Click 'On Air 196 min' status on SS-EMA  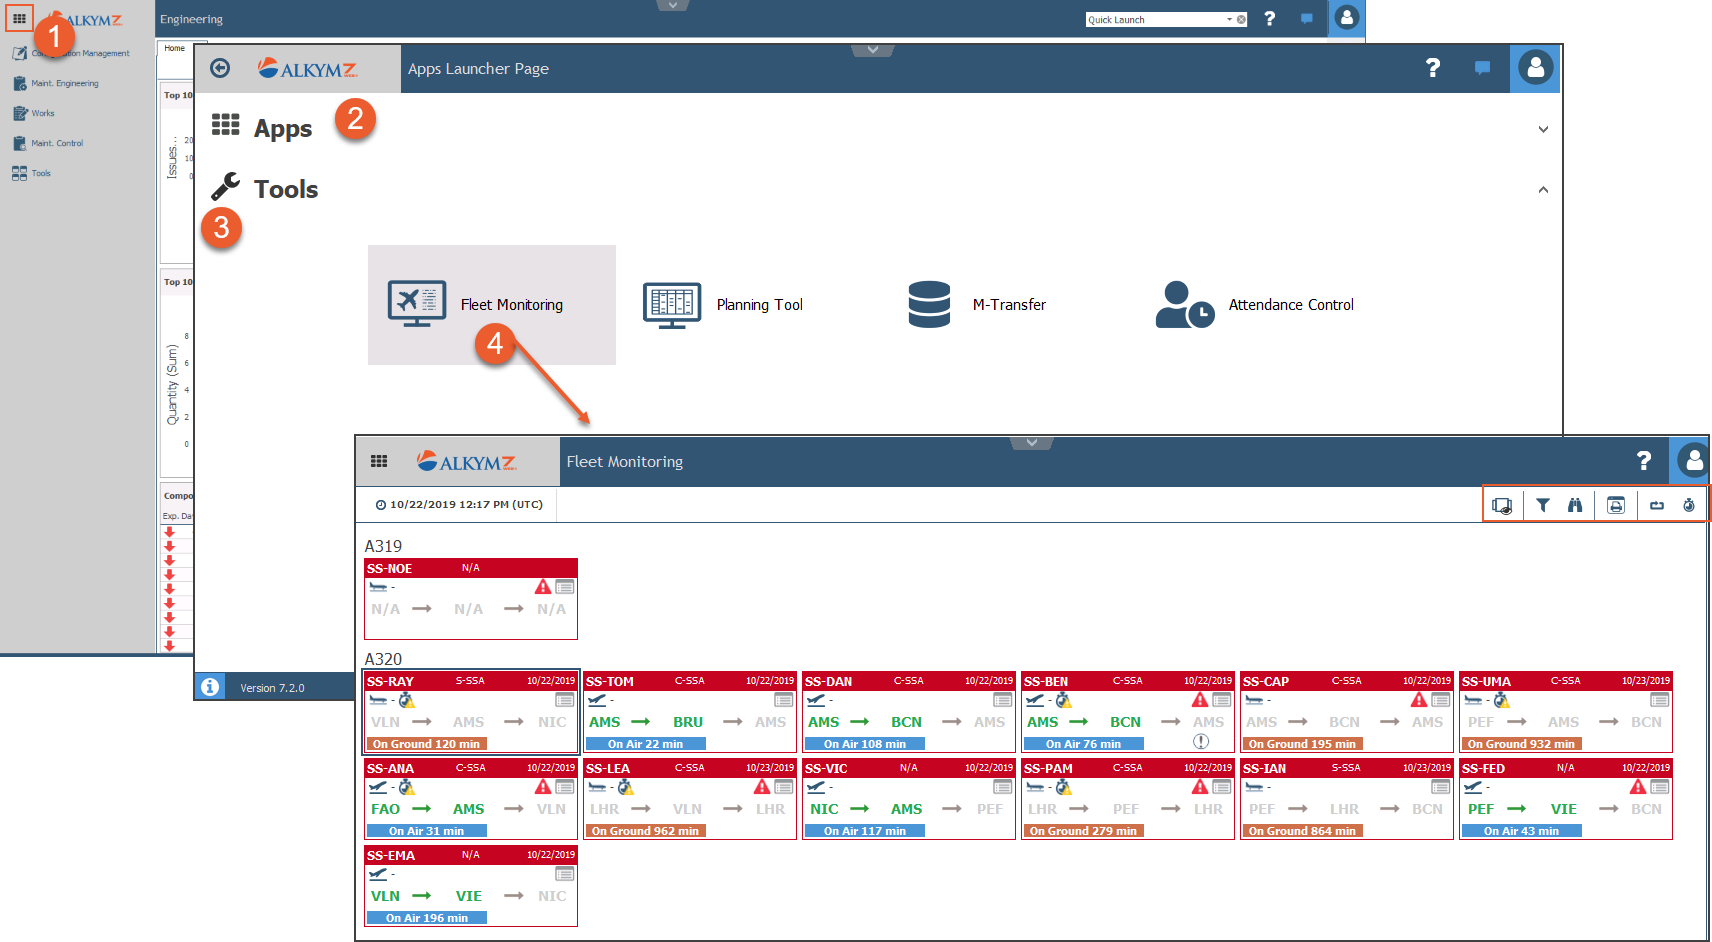(x=426, y=918)
